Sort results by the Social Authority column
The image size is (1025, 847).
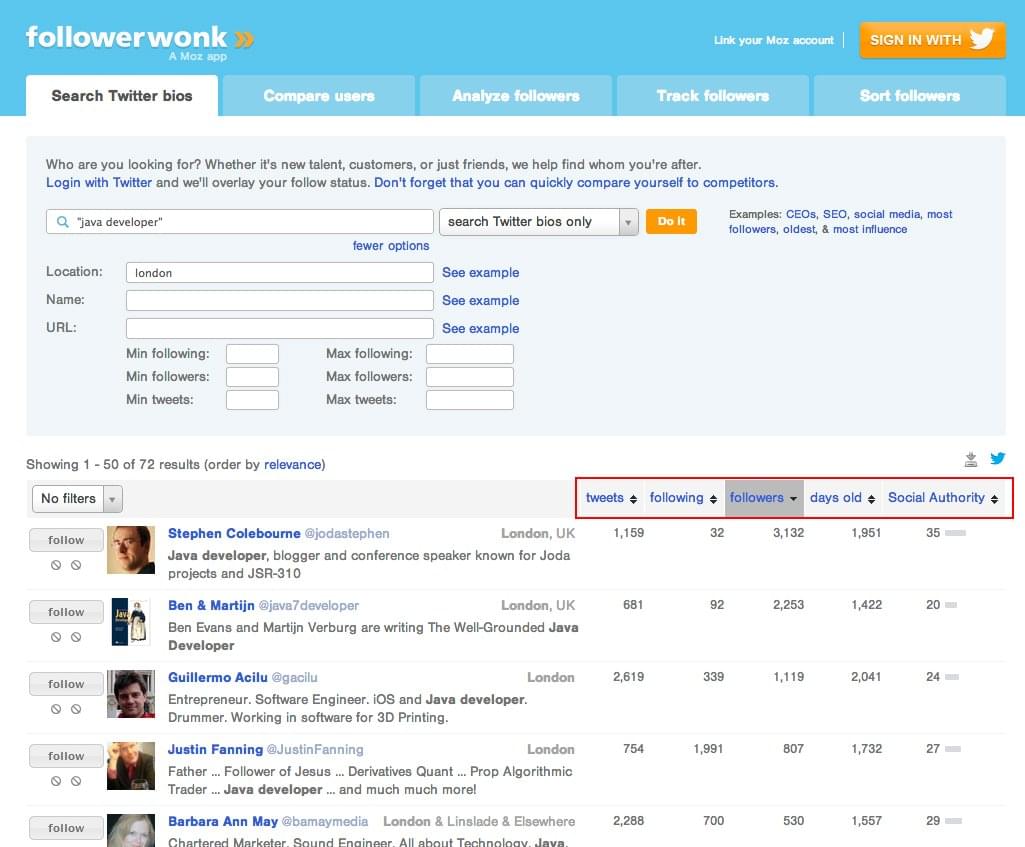[943, 498]
